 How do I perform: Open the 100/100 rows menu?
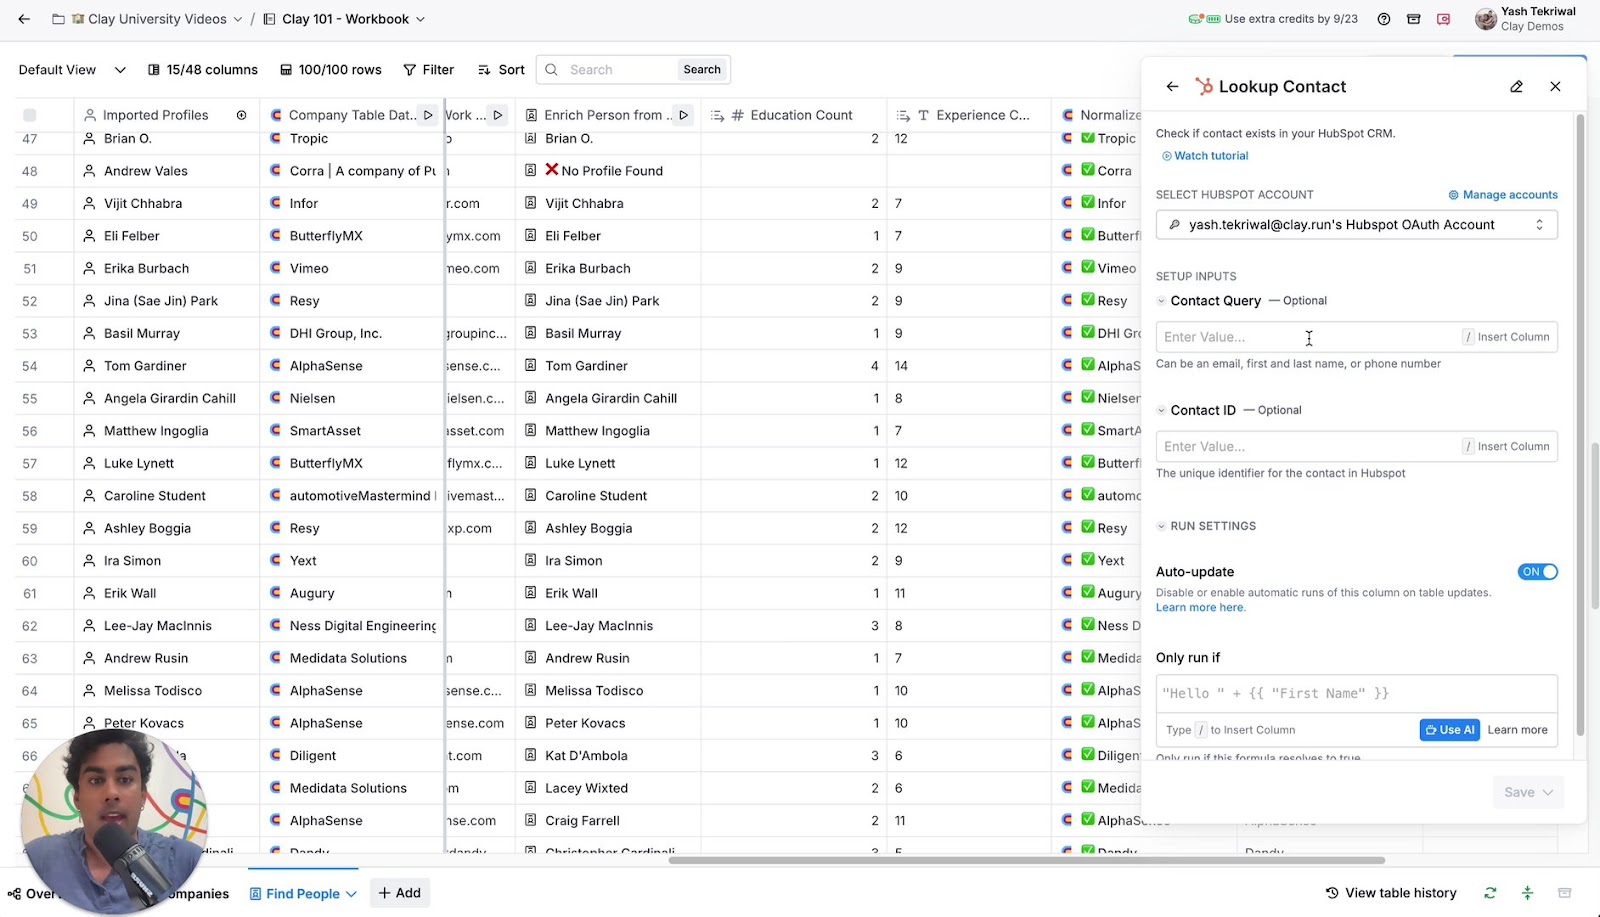tap(331, 70)
